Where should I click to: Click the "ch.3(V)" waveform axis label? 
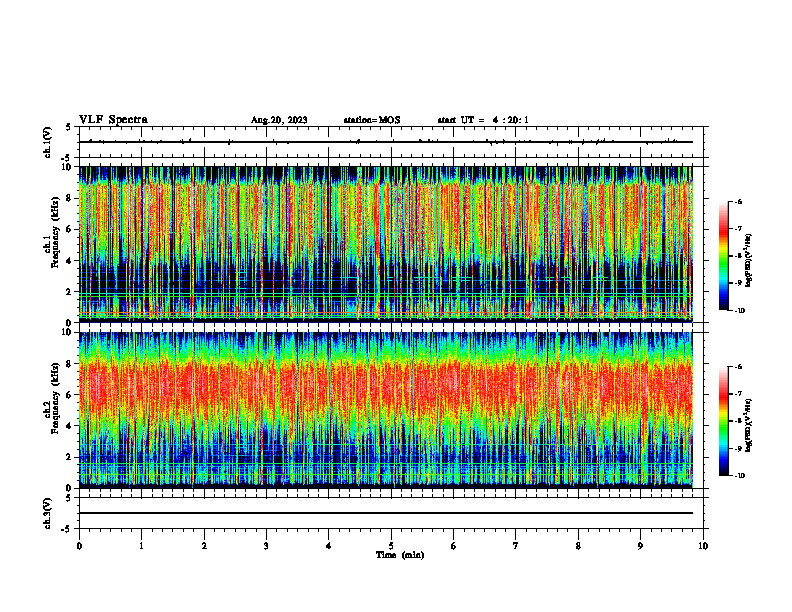(x=48, y=513)
